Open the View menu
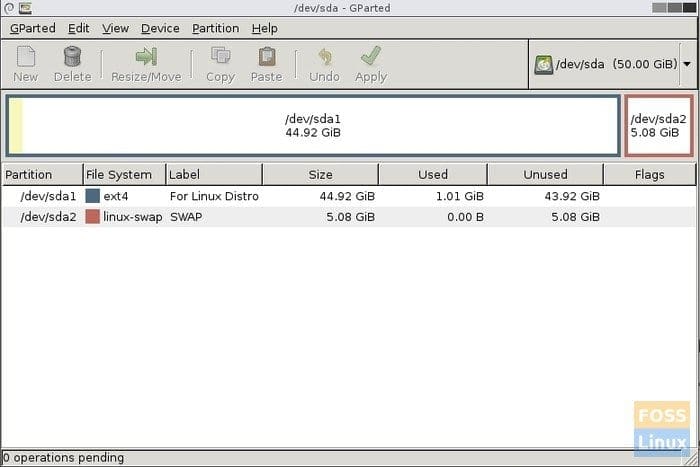The height and width of the screenshot is (467, 700). click(115, 29)
